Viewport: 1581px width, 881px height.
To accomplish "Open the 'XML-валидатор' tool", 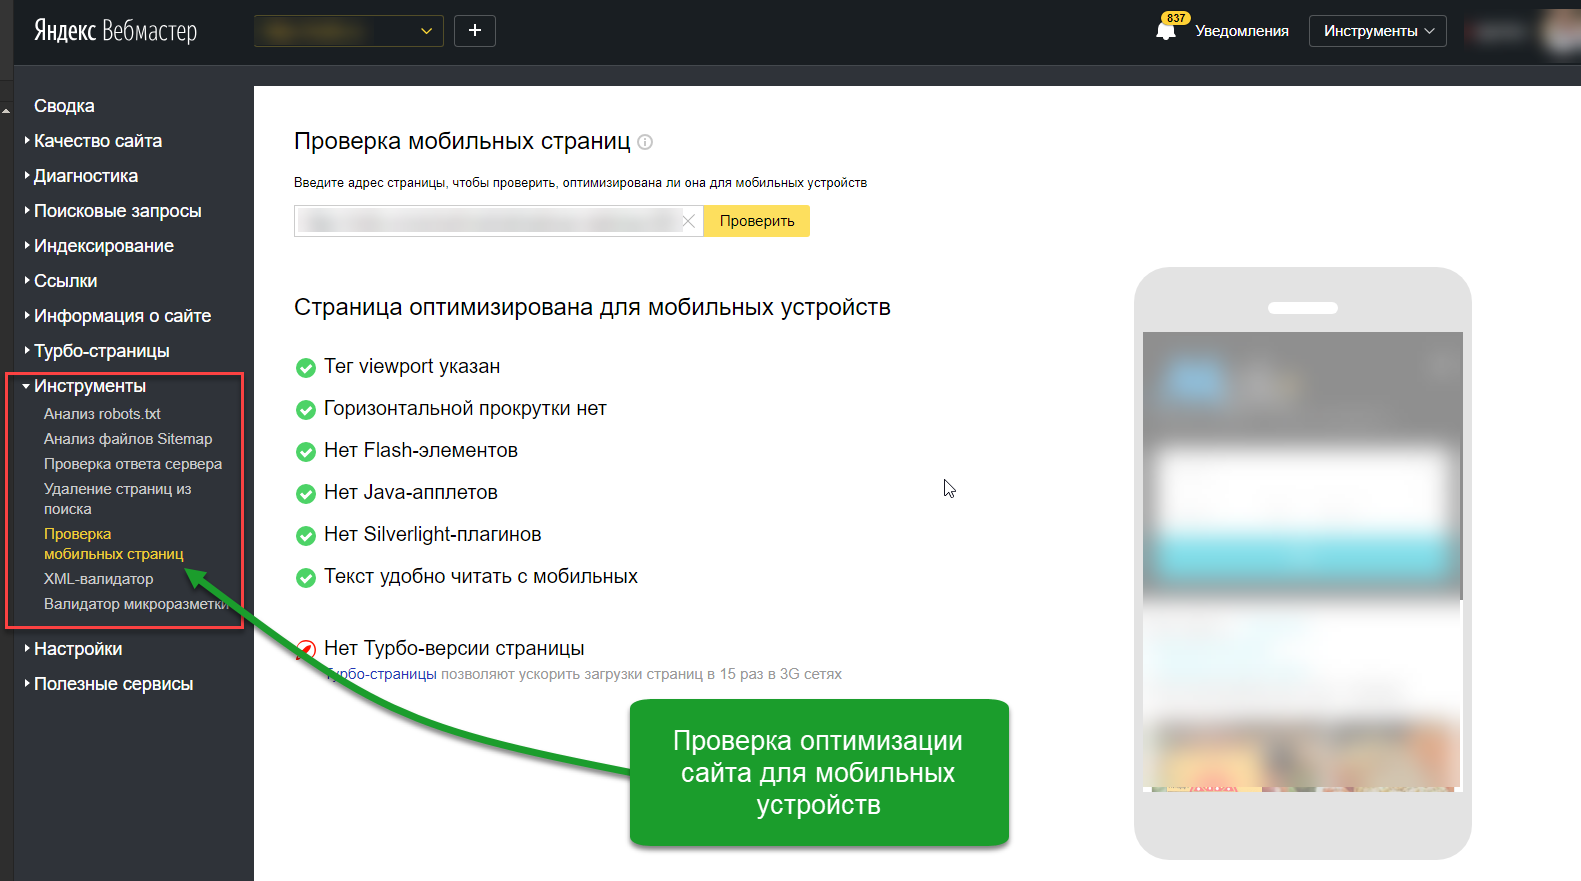I will click(x=98, y=579).
